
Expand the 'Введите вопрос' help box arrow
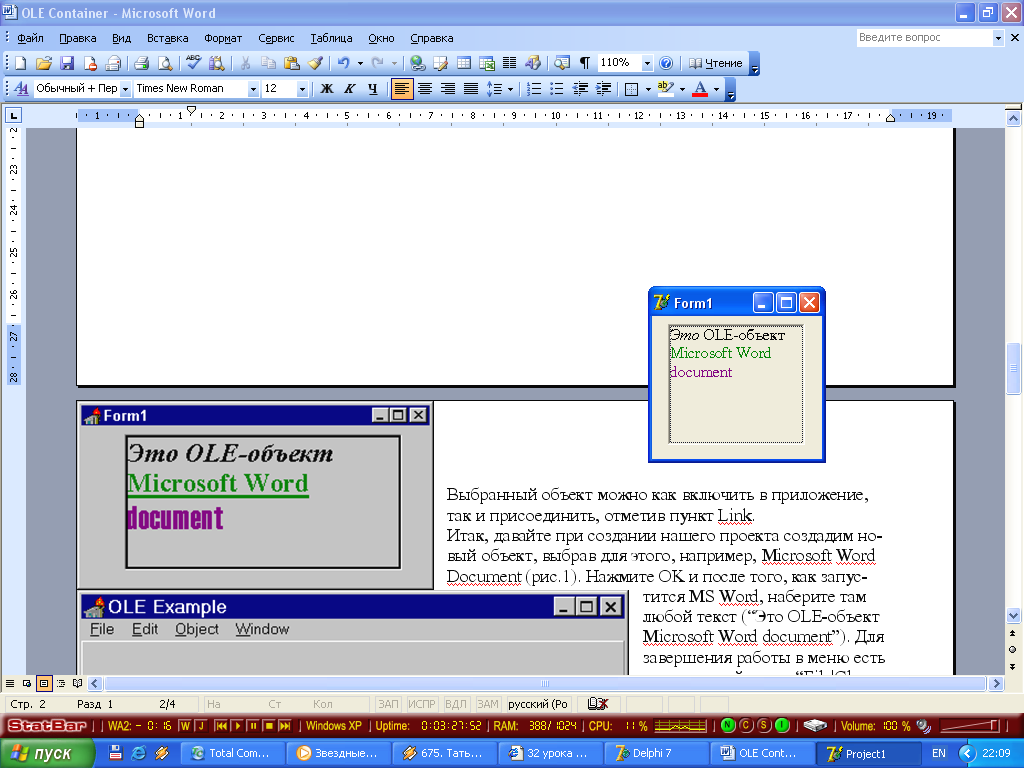998,38
